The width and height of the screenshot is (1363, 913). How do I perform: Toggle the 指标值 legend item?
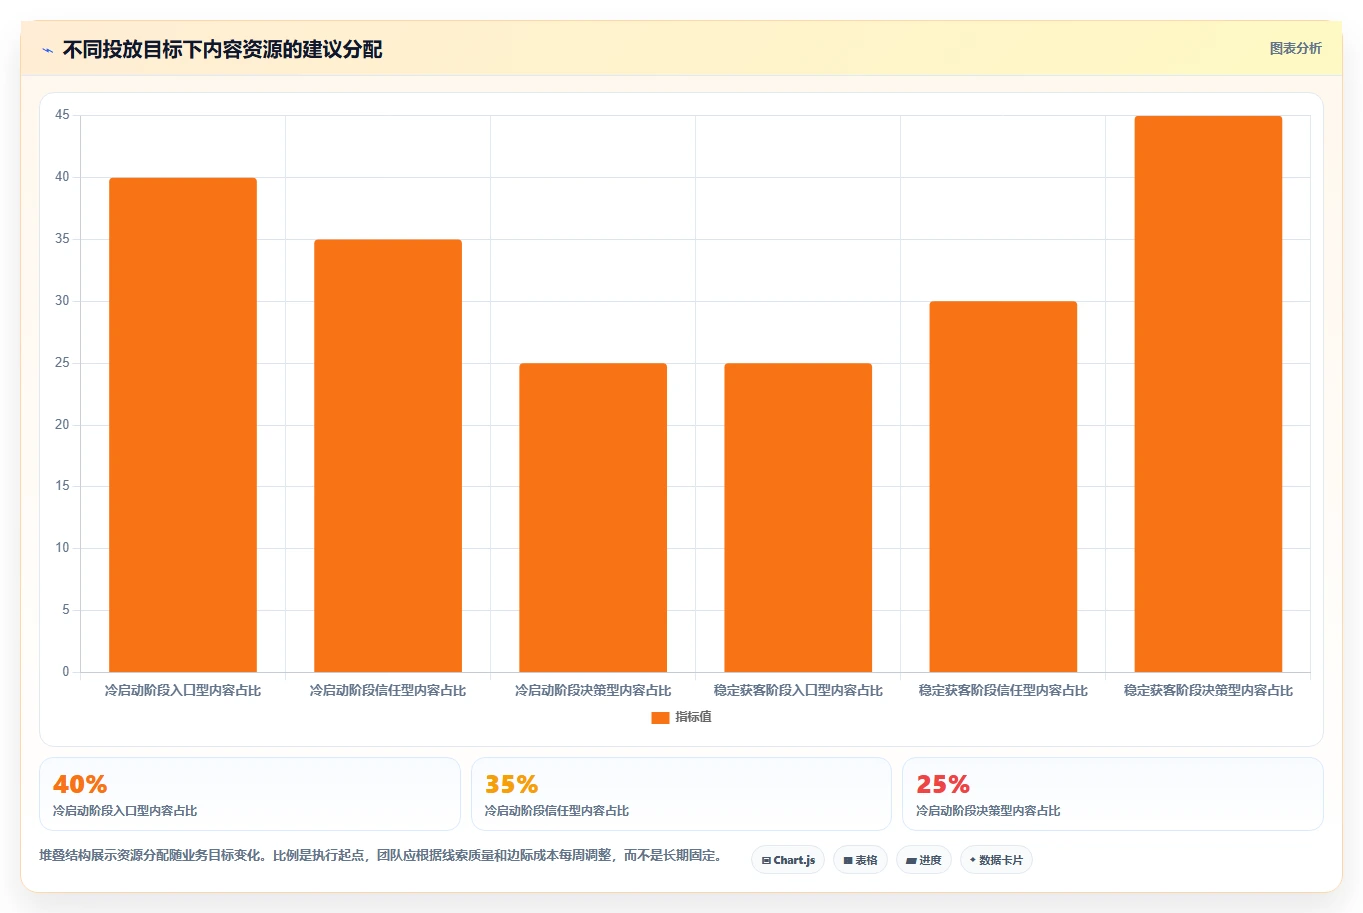pyautogui.click(x=681, y=717)
